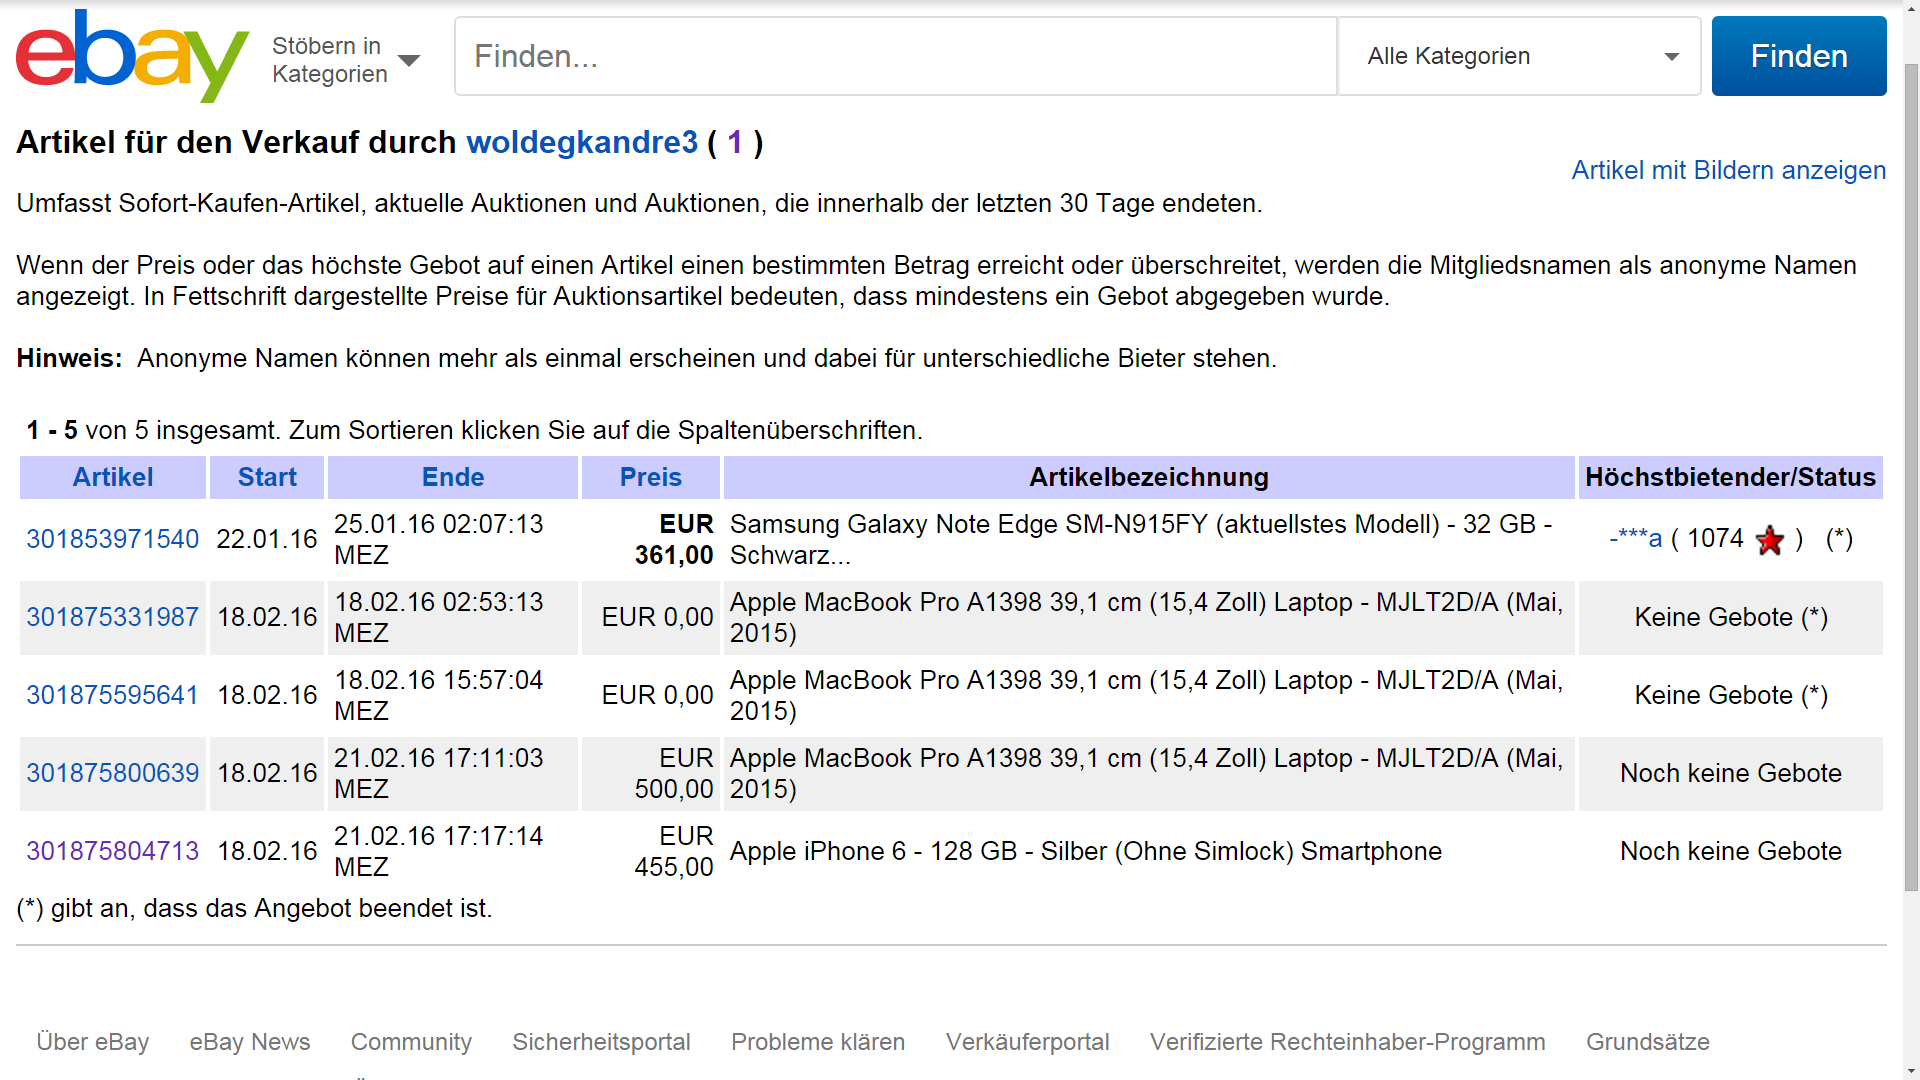Click the red feedback star icon
This screenshot has width=1920, height=1080.
tap(1769, 540)
